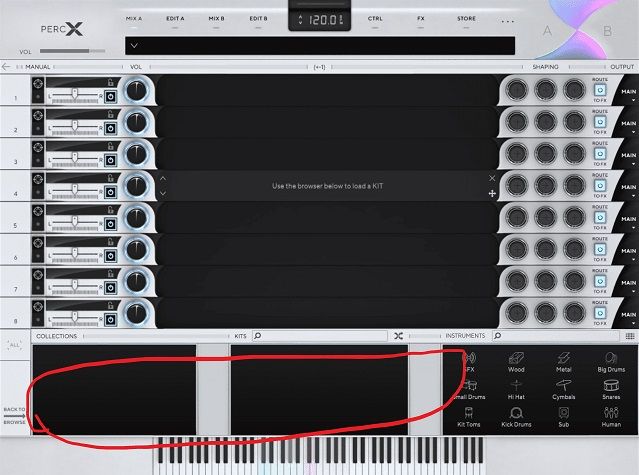Toggle power button on track 4
The width and height of the screenshot is (639, 475).
pyautogui.click(x=110, y=192)
